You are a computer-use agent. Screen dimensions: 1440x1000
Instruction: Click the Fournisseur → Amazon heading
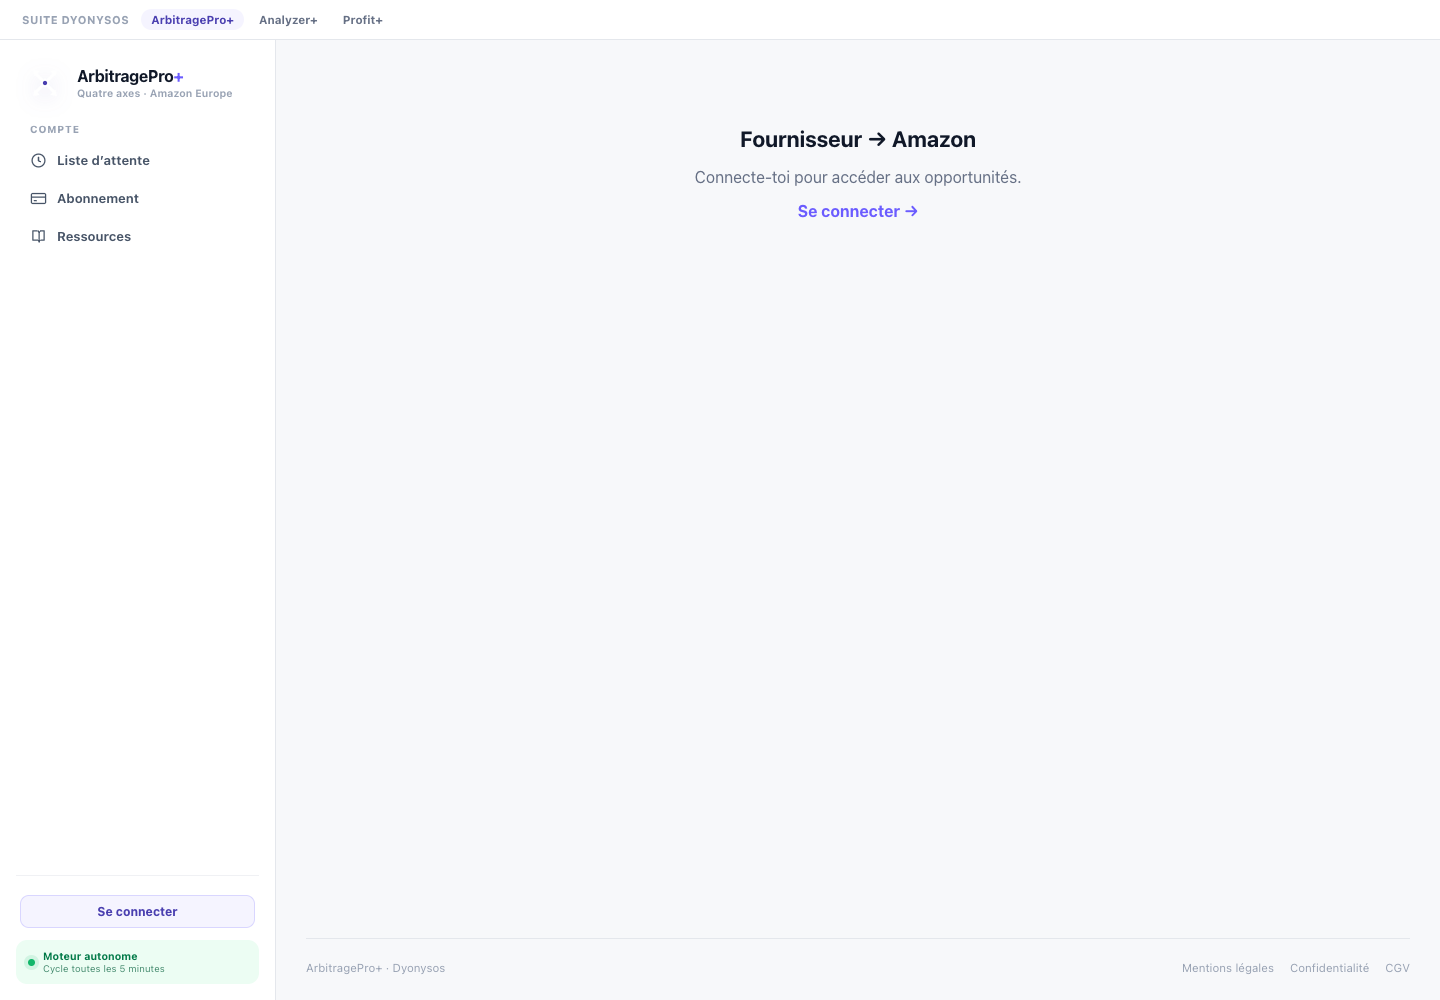tap(858, 139)
